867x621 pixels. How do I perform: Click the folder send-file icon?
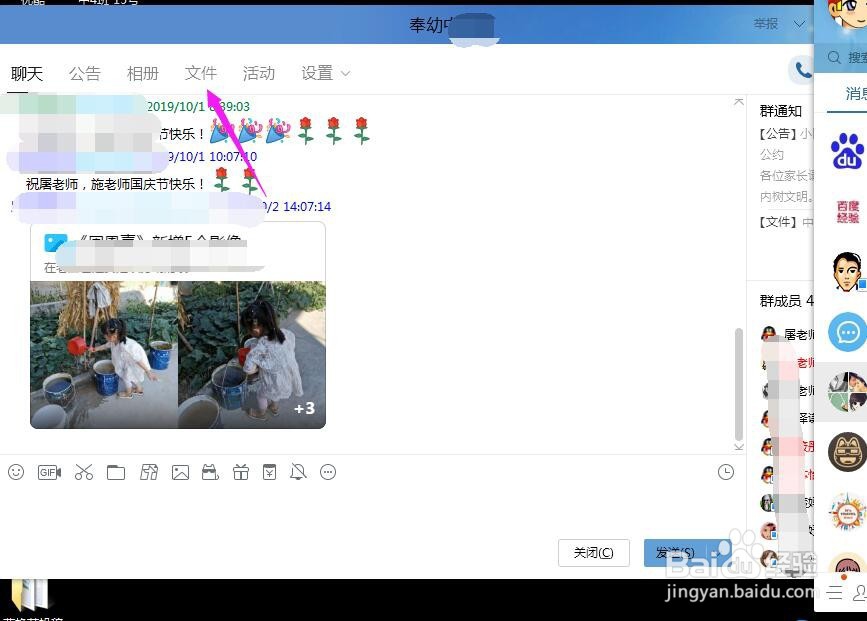click(116, 472)
